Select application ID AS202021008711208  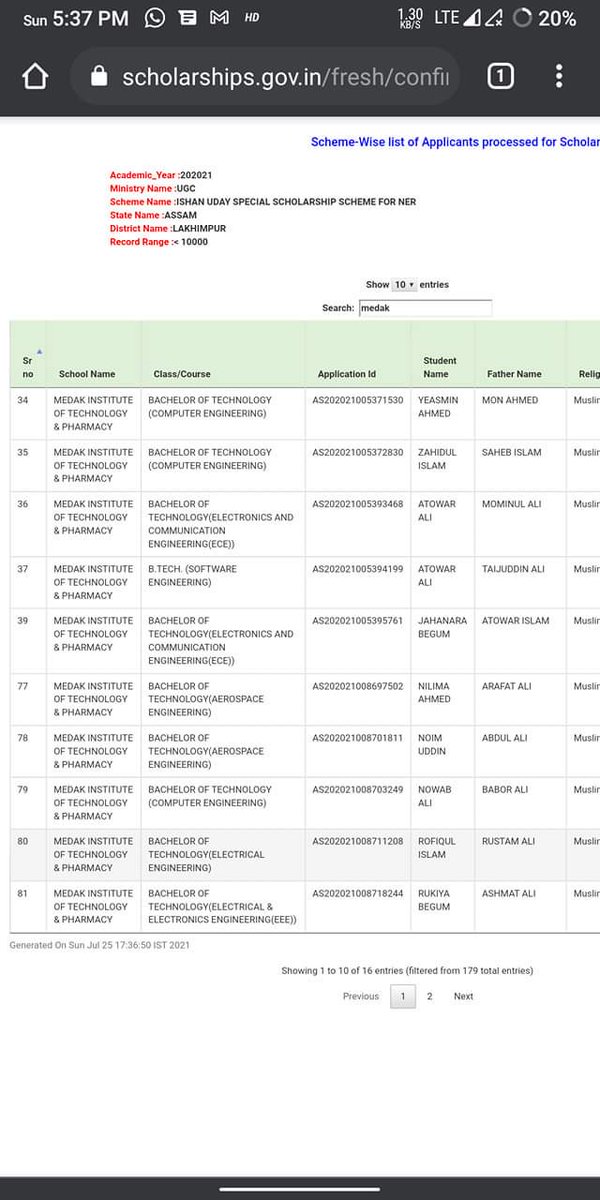pos(358,842)
